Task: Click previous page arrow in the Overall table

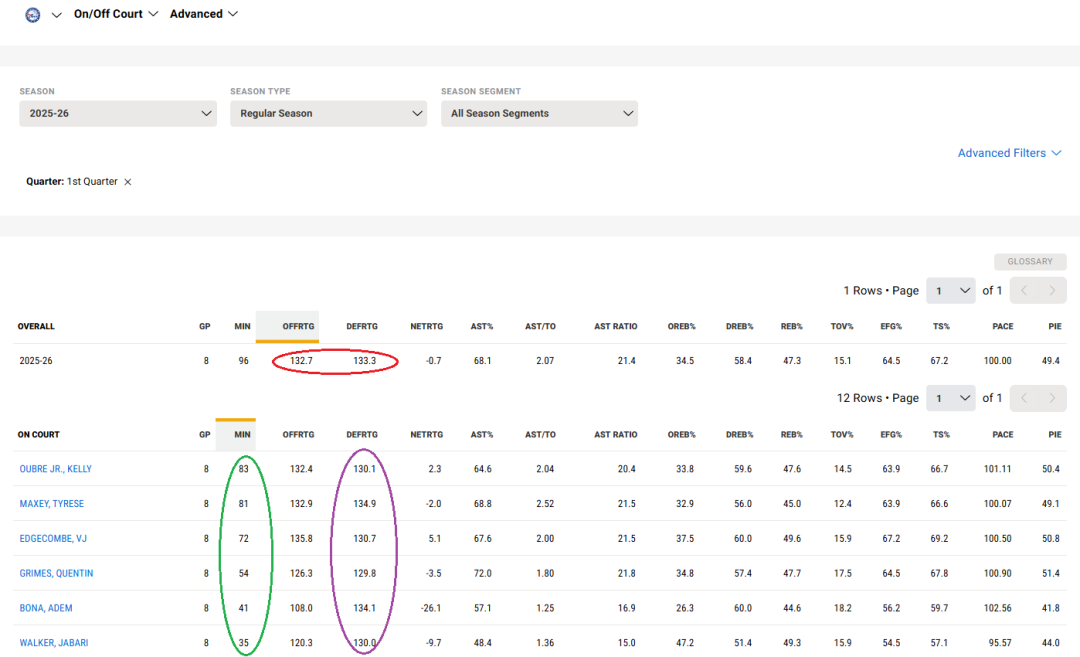Action: (x=1024, y=291)
